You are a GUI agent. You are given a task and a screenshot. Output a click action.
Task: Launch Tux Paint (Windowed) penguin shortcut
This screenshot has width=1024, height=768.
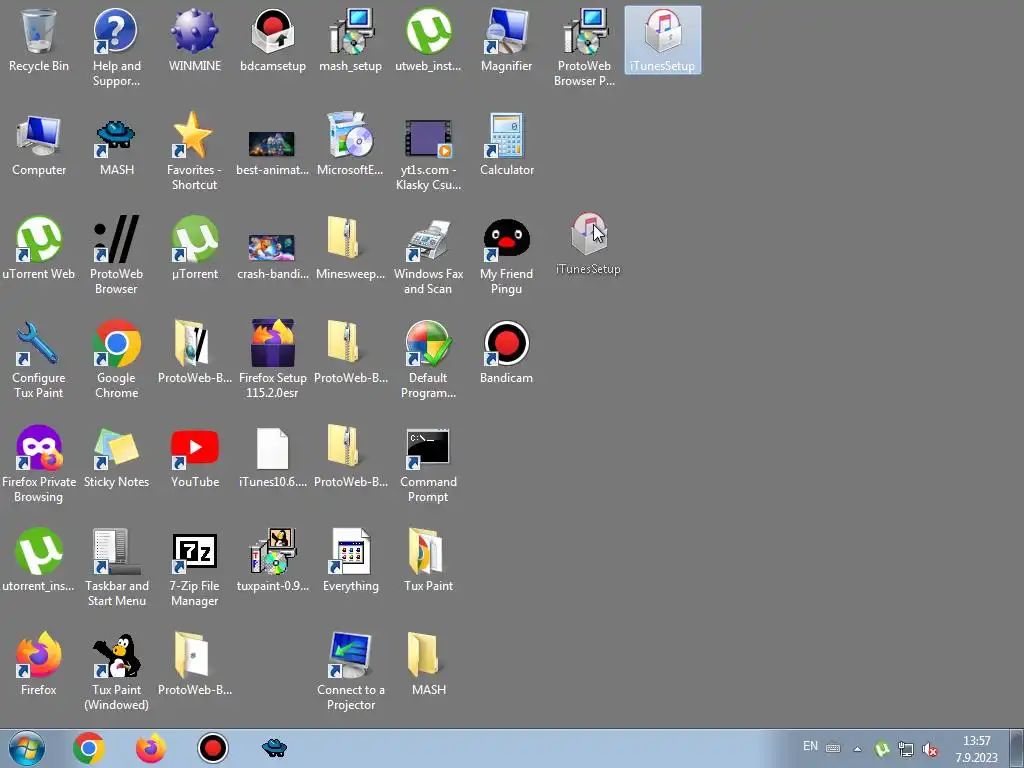(x=116, y=673)
